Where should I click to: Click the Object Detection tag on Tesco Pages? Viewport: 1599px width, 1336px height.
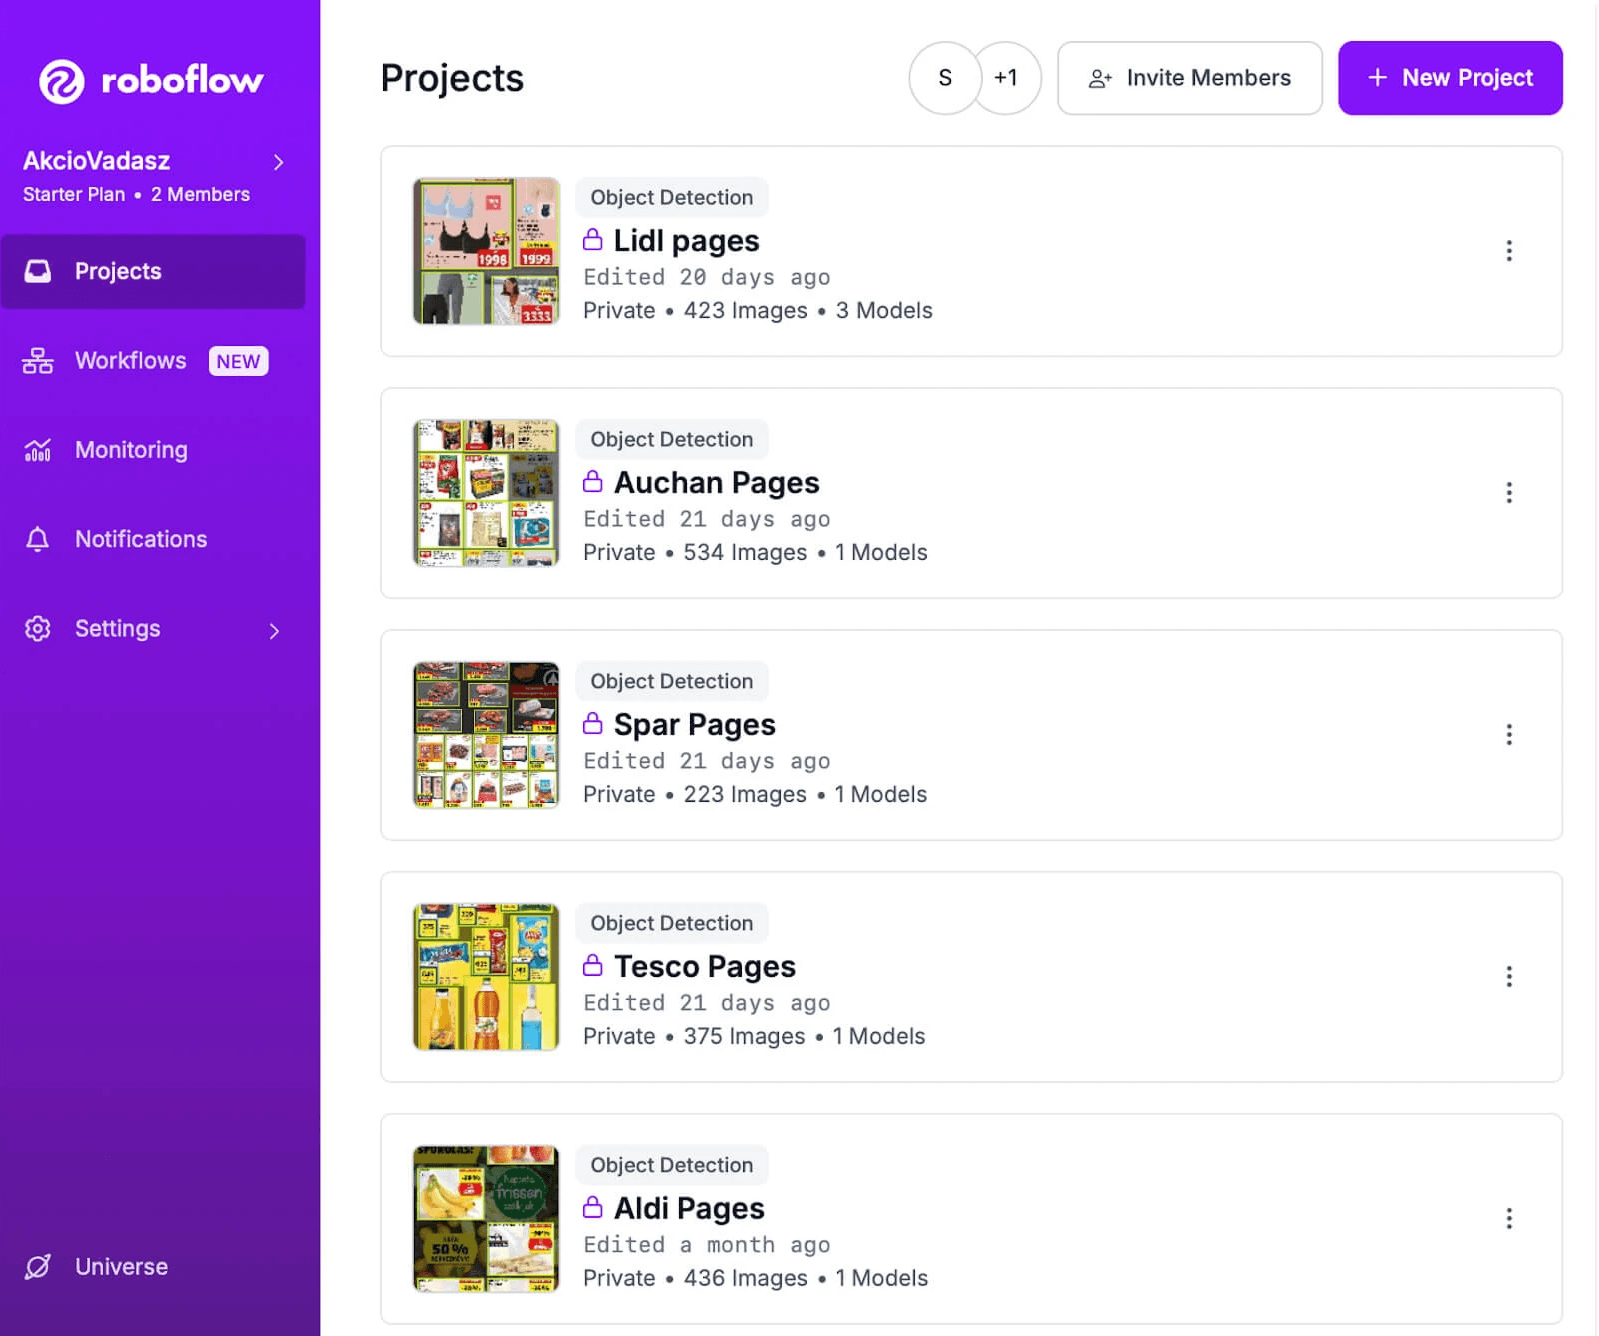click(x=671, y=923)
